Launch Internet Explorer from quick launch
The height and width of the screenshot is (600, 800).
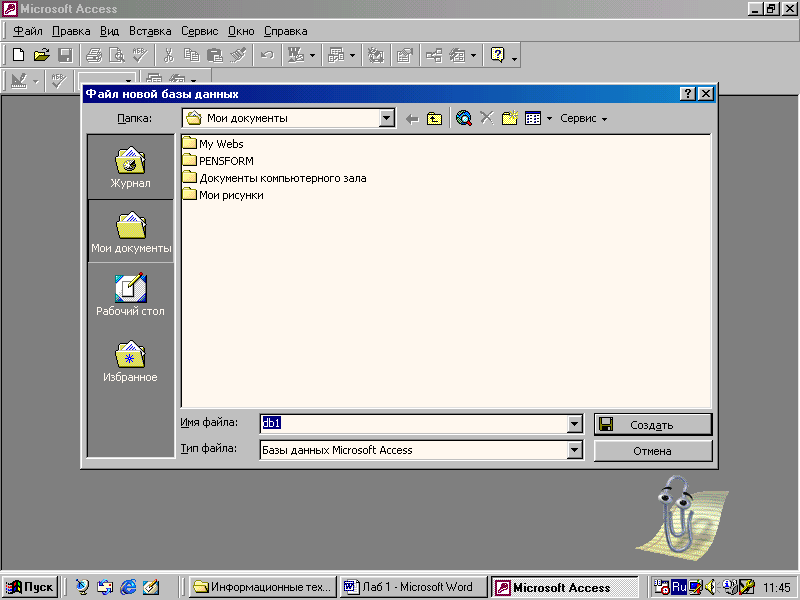click(128, 587)
